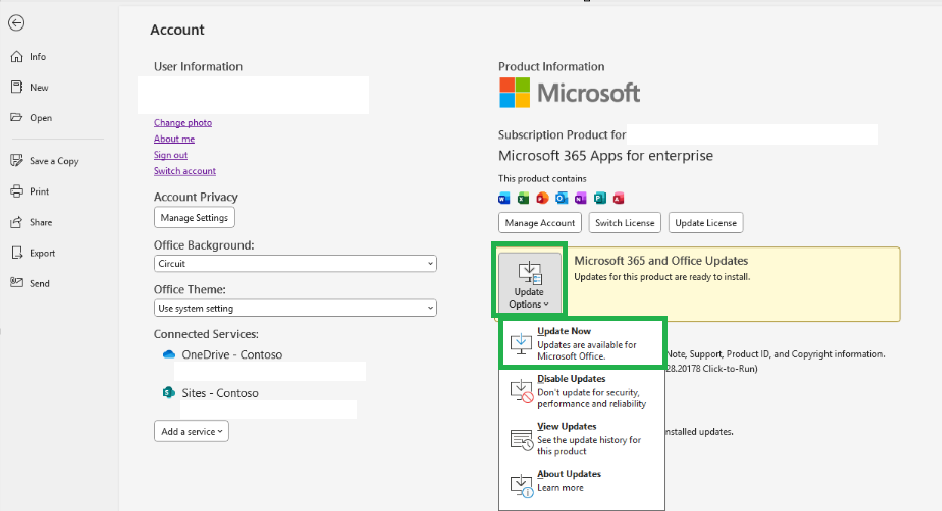Click the Word app icon
Screen dimensions: 942x511
pos(504,198)
